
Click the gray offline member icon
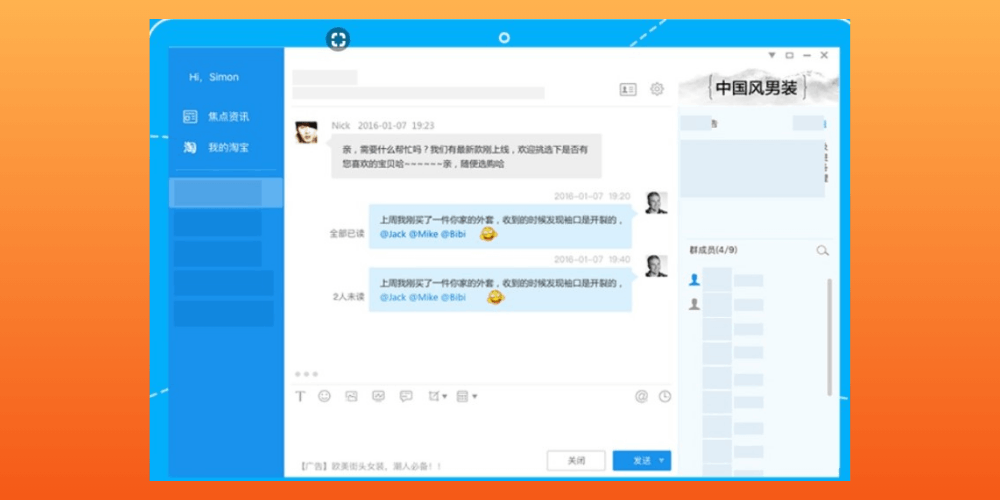[695, 304]
